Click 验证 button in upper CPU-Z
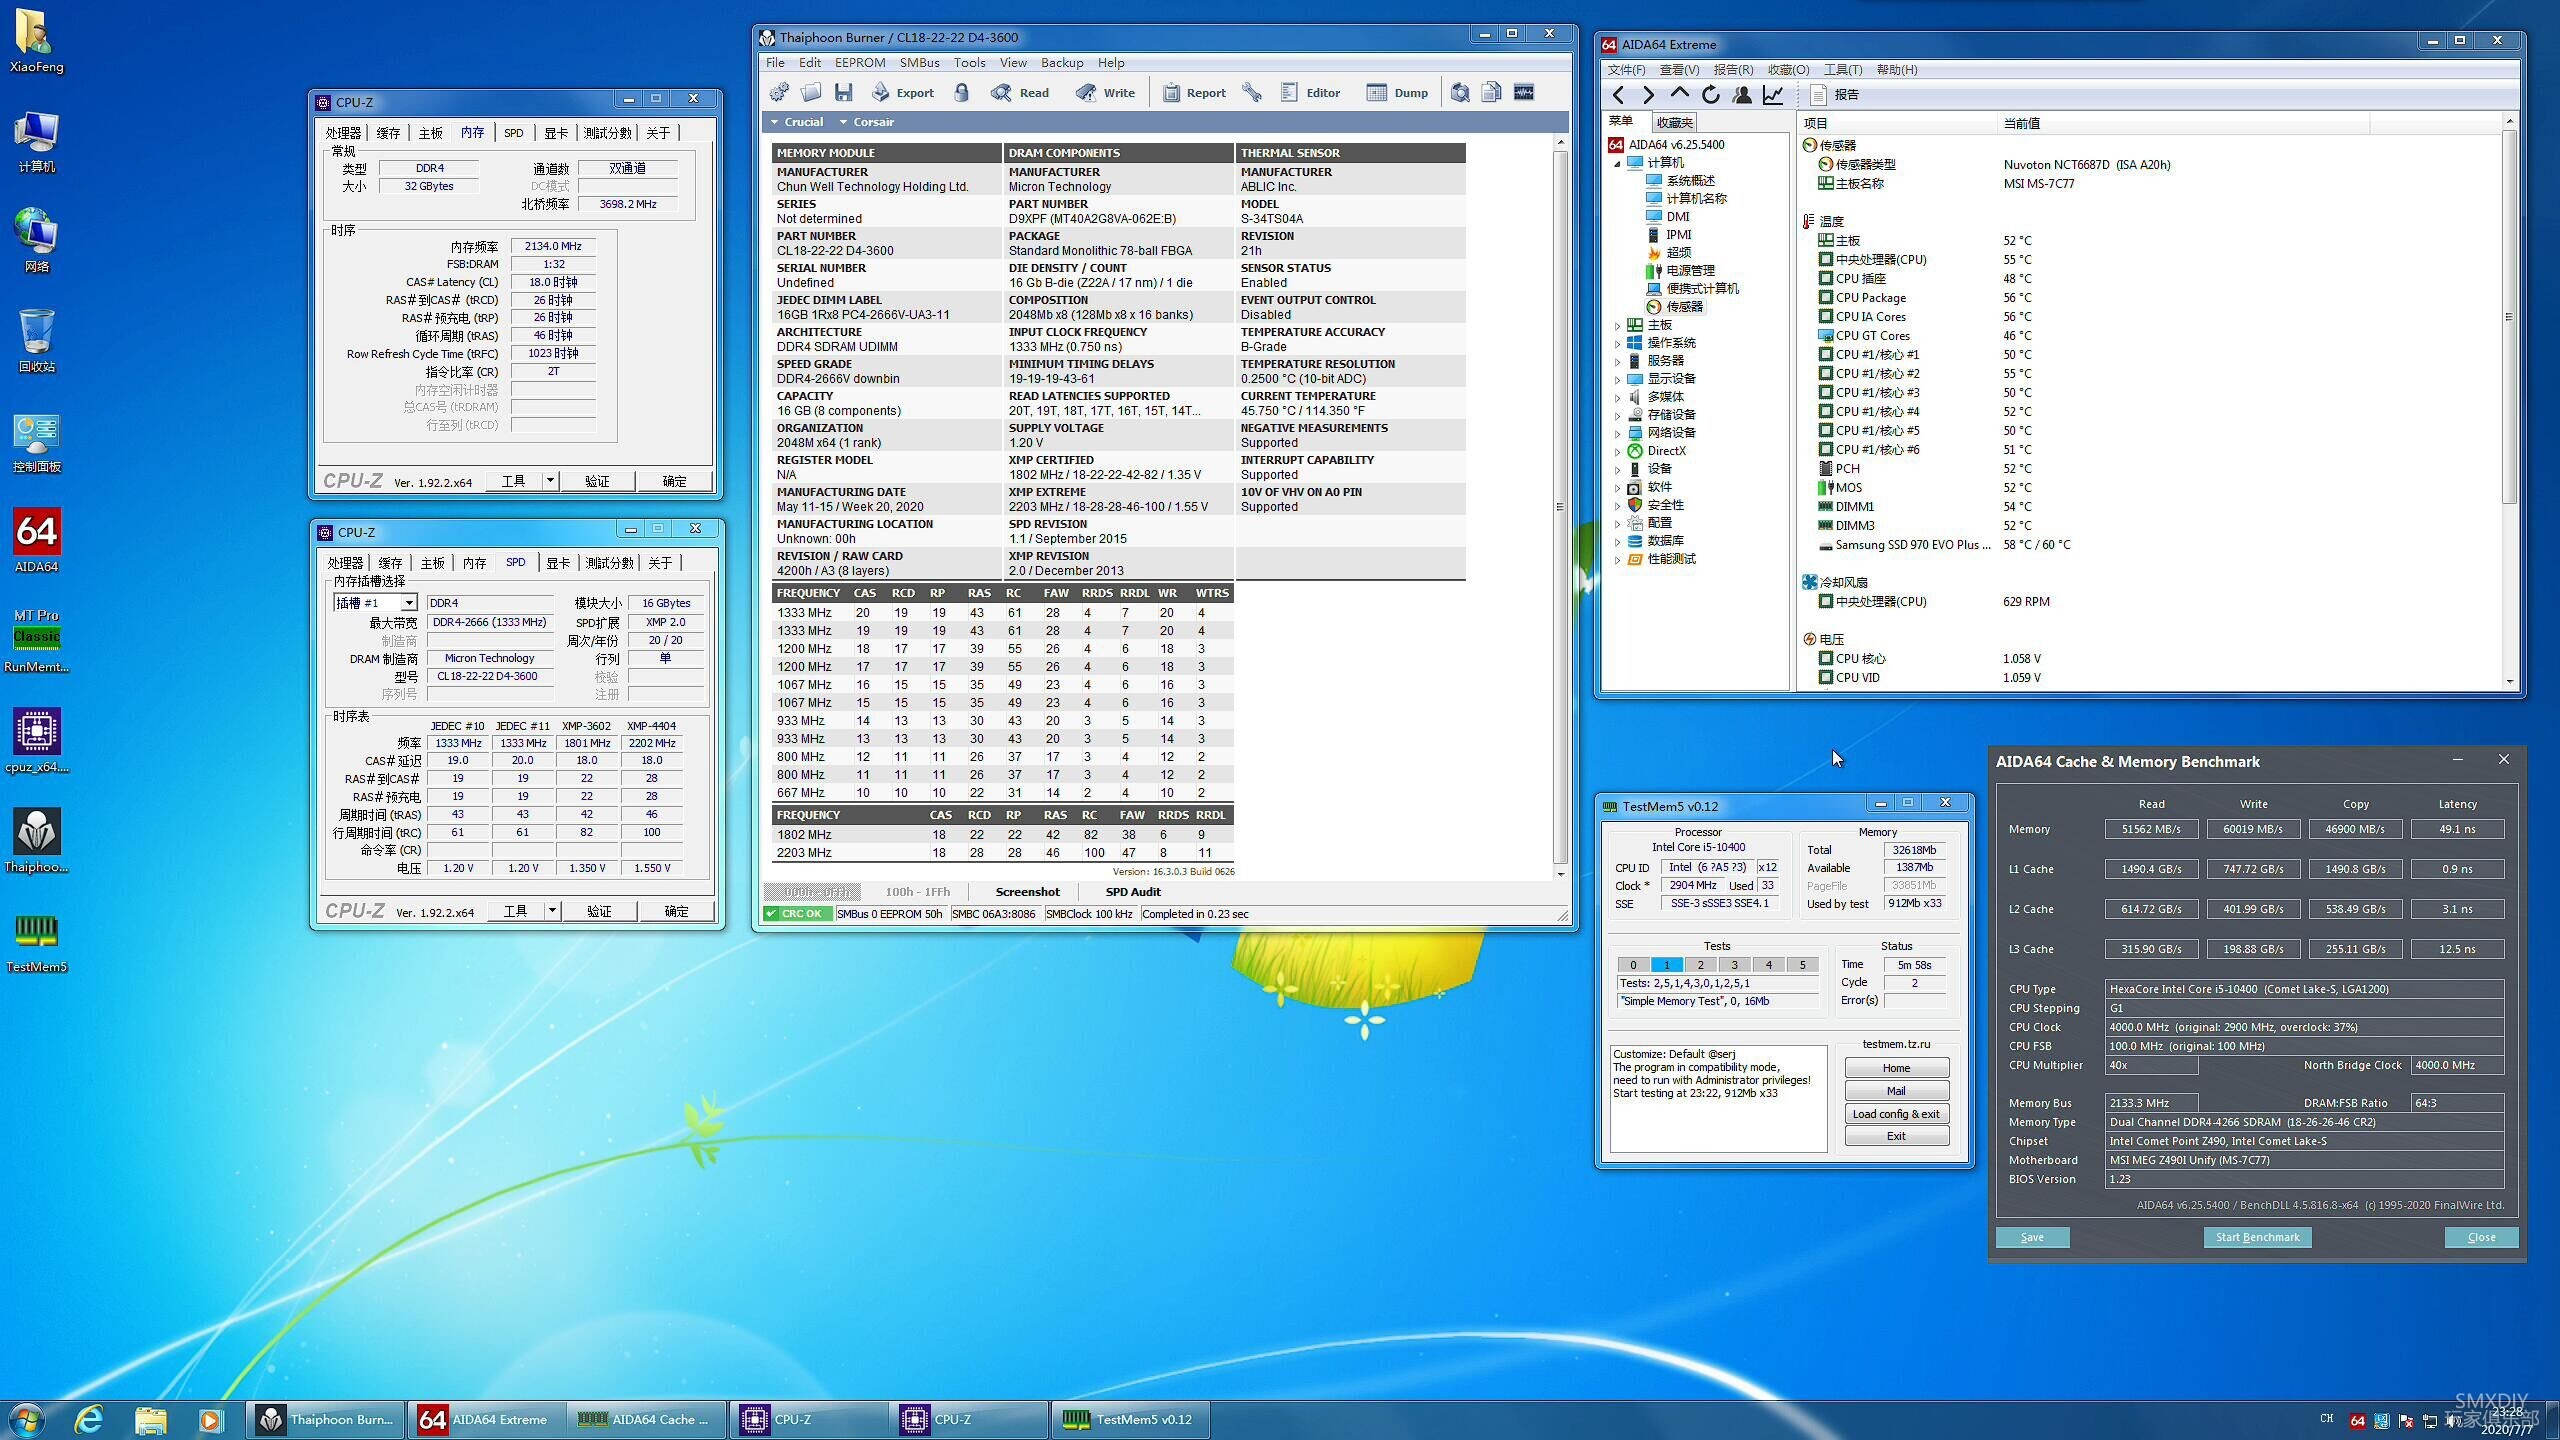The width and height of the screenshot is (2560, 1440). click(x=597, y=481)
